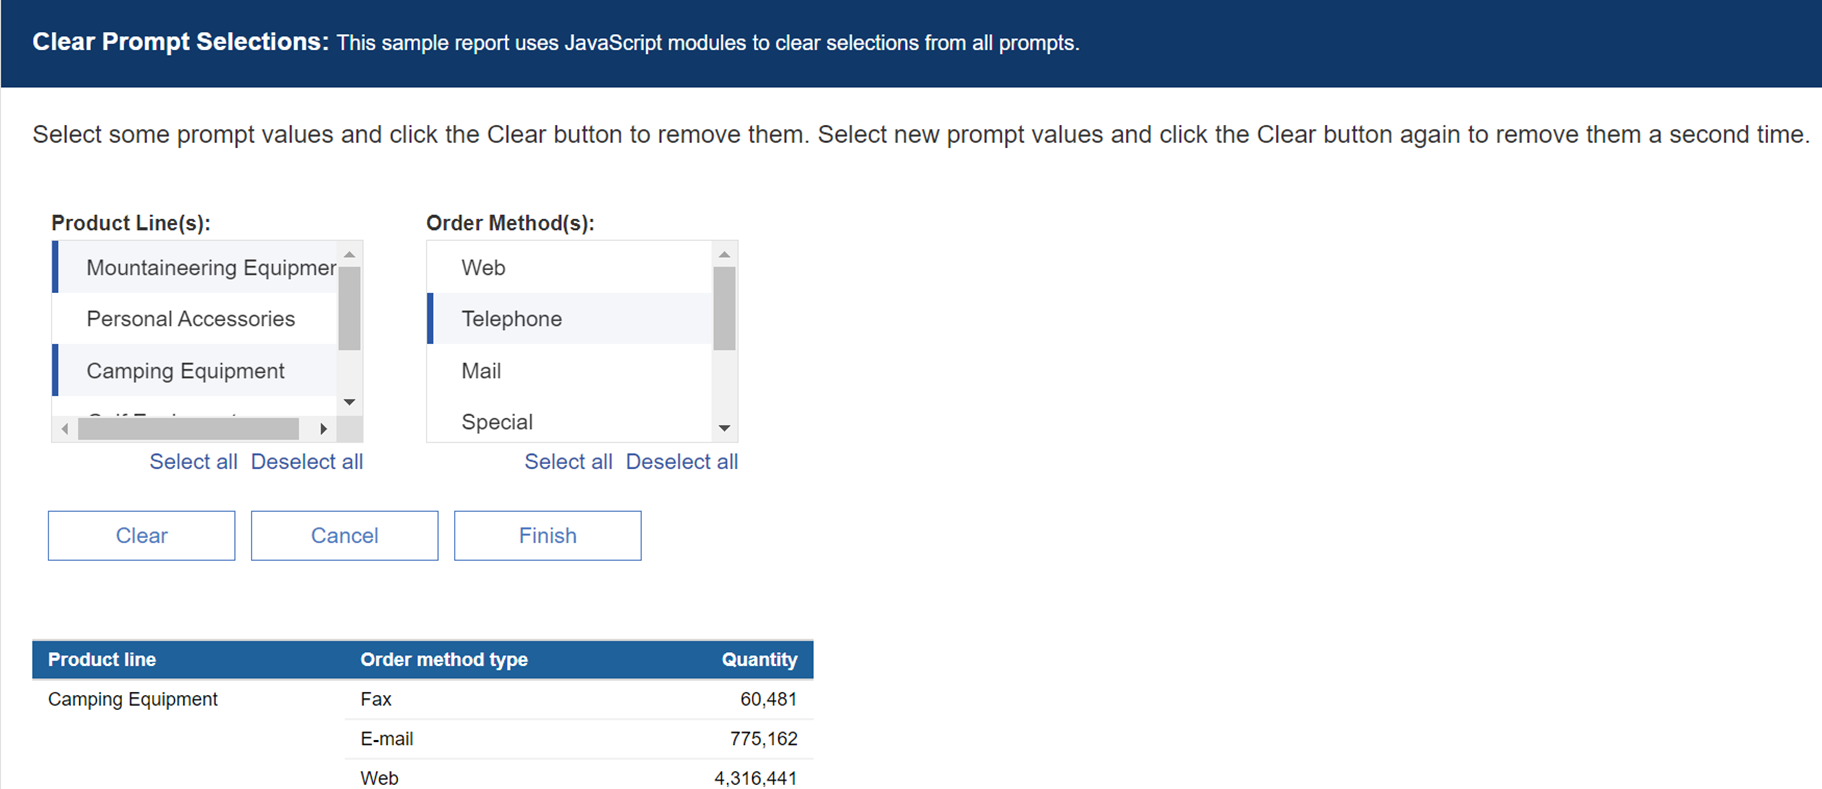Click the Clear button
The width and height of the screenshot is (1822, 789).
[x=142, y=536]
